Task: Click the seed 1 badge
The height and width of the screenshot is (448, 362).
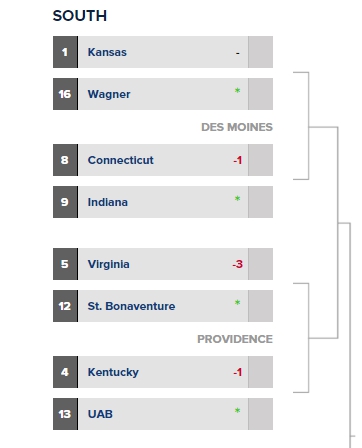Action: point(65,52)
